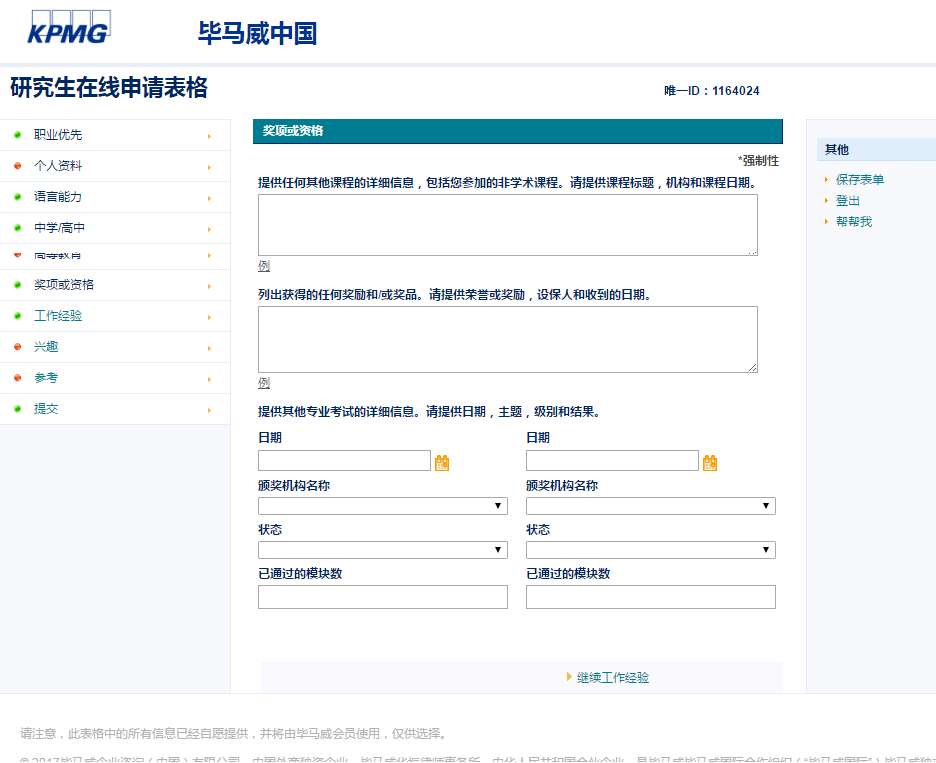Open 语言能力 section in sidebar

point(58,197)
